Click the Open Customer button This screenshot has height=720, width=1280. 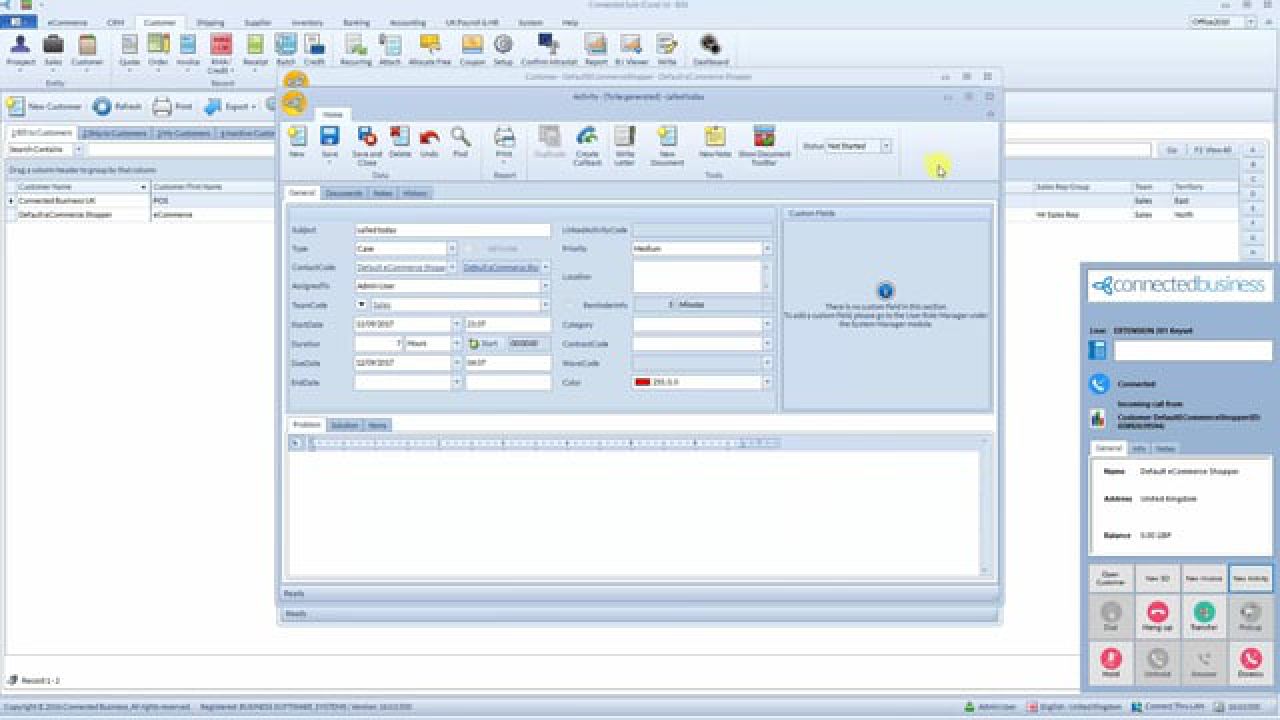coord(1111,579)
